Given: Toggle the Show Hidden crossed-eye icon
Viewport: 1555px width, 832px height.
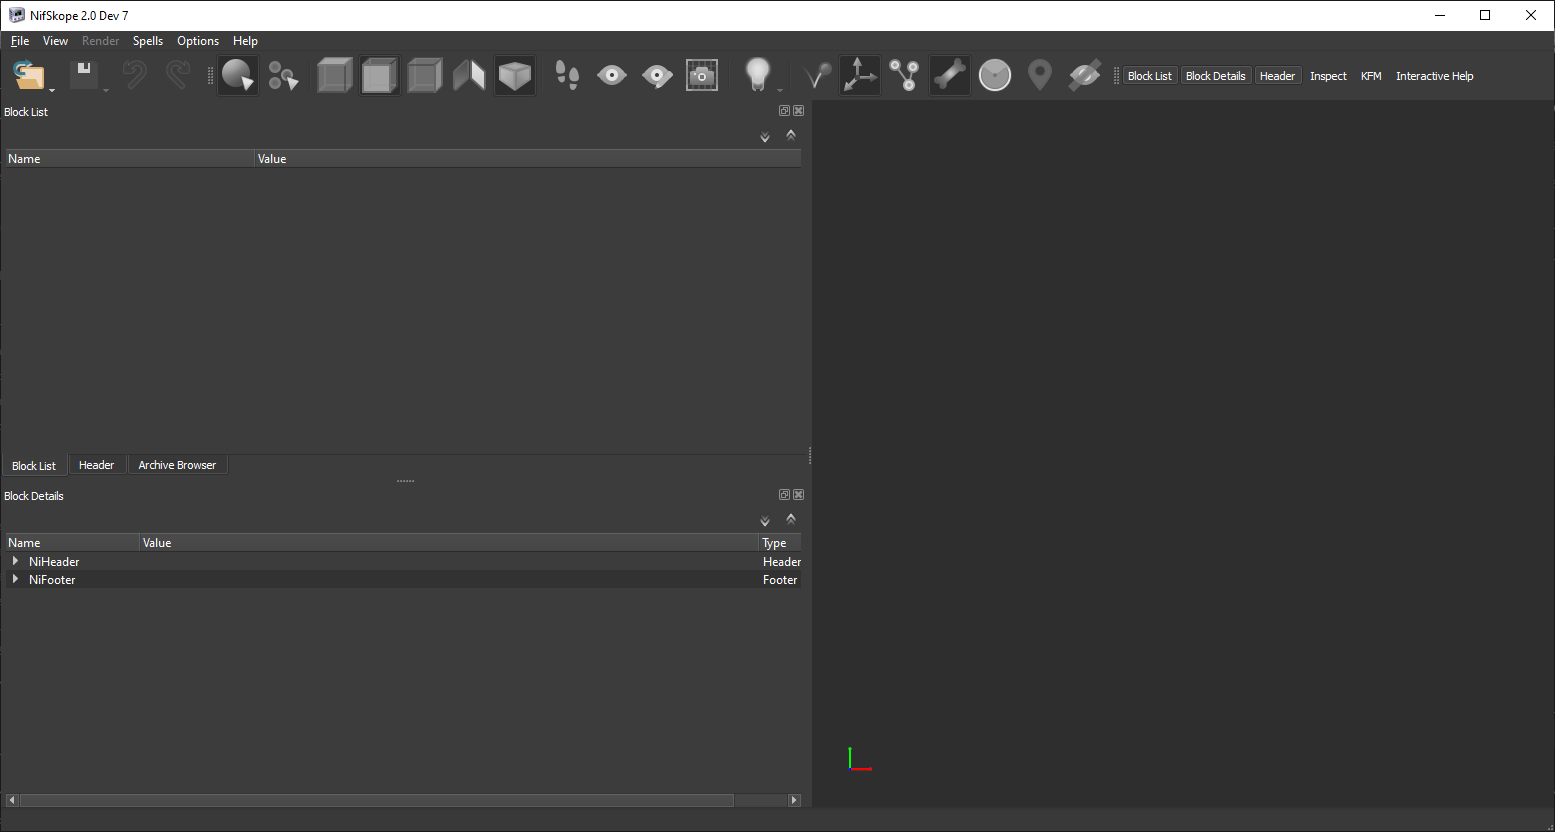Looking at the screenshot, I should pos(1085,76).
